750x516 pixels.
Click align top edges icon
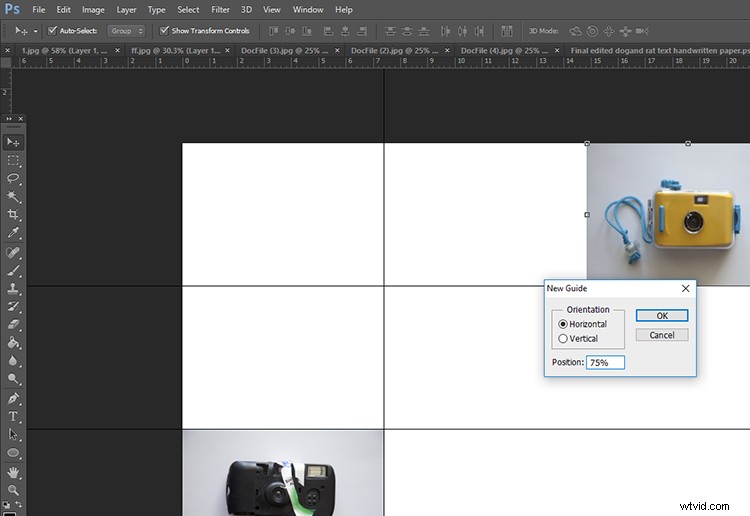pyautogui.click(x=273, y=31)
